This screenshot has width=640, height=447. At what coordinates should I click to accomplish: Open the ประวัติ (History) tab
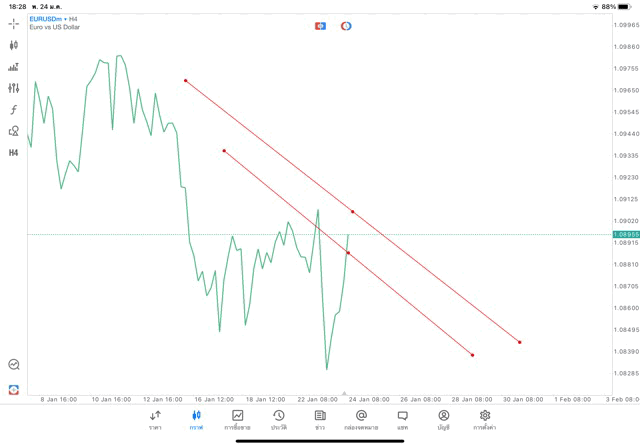pos(278,419)
